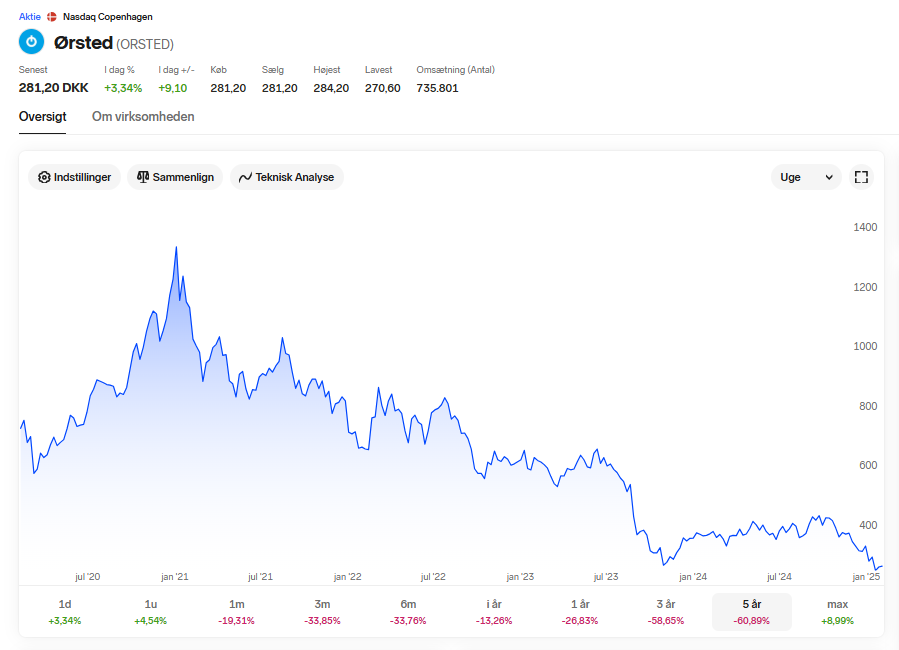Open Indstillinger chart settings
This screenshot has height=650, width=899.
pos(75,177)
